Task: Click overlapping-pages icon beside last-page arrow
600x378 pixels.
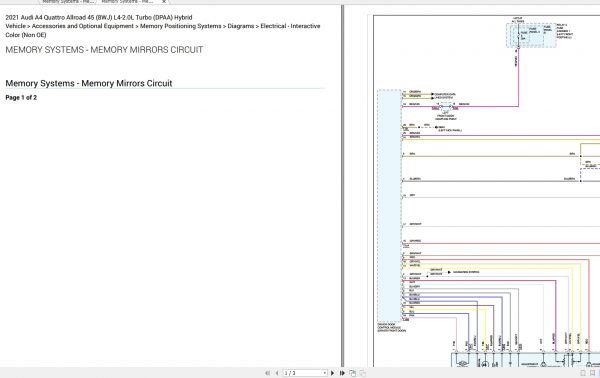Action: 352,373
